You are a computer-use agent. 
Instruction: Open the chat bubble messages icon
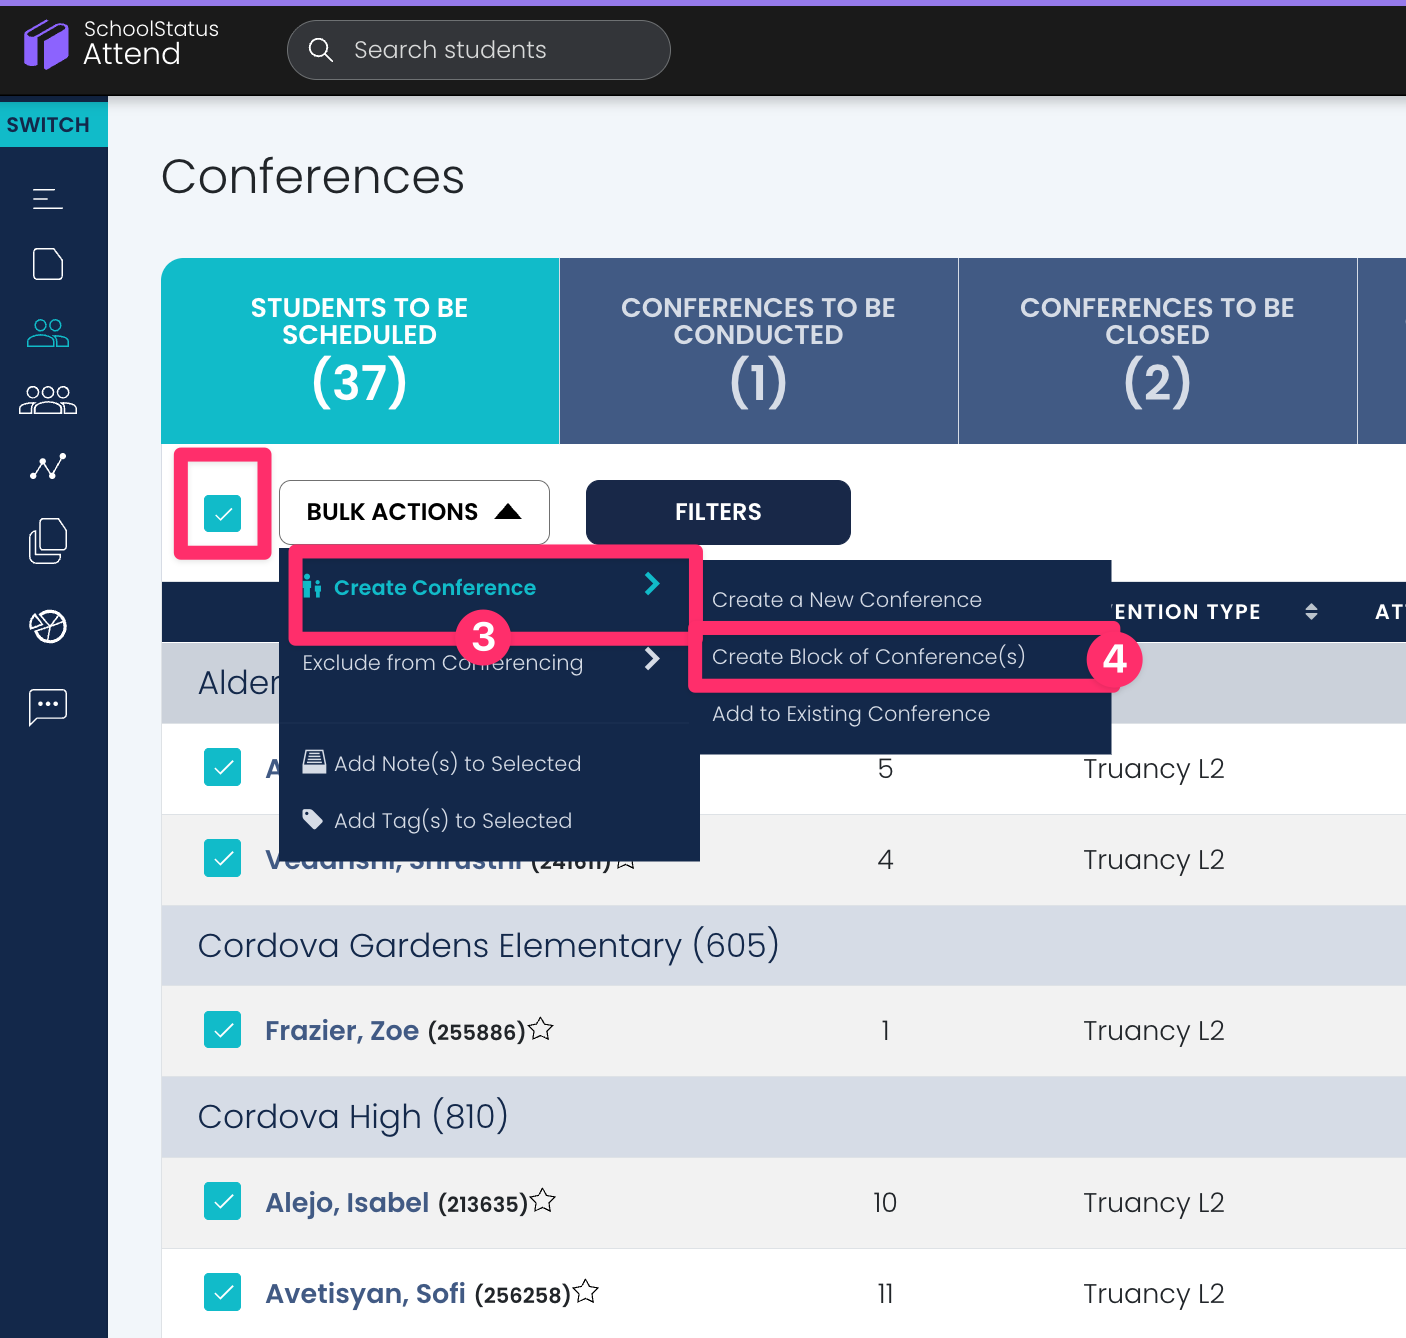(x=47, y=707)
